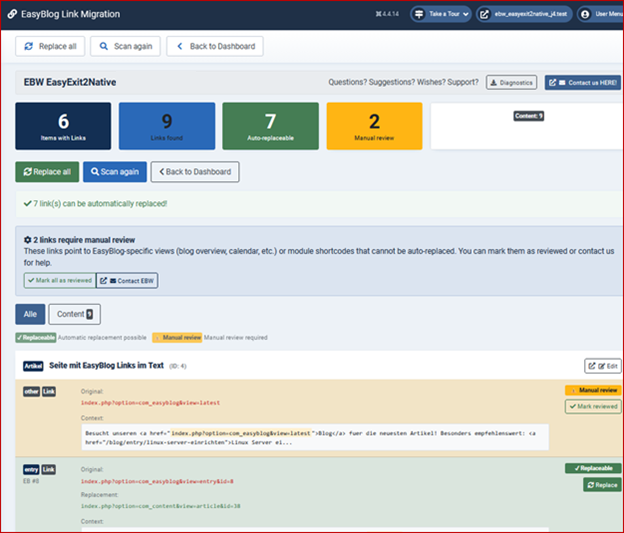The height and width of the screenshot is (533, 624).
Task: Click the download icon in Diagnostics button
Action: tap(493, 83)
